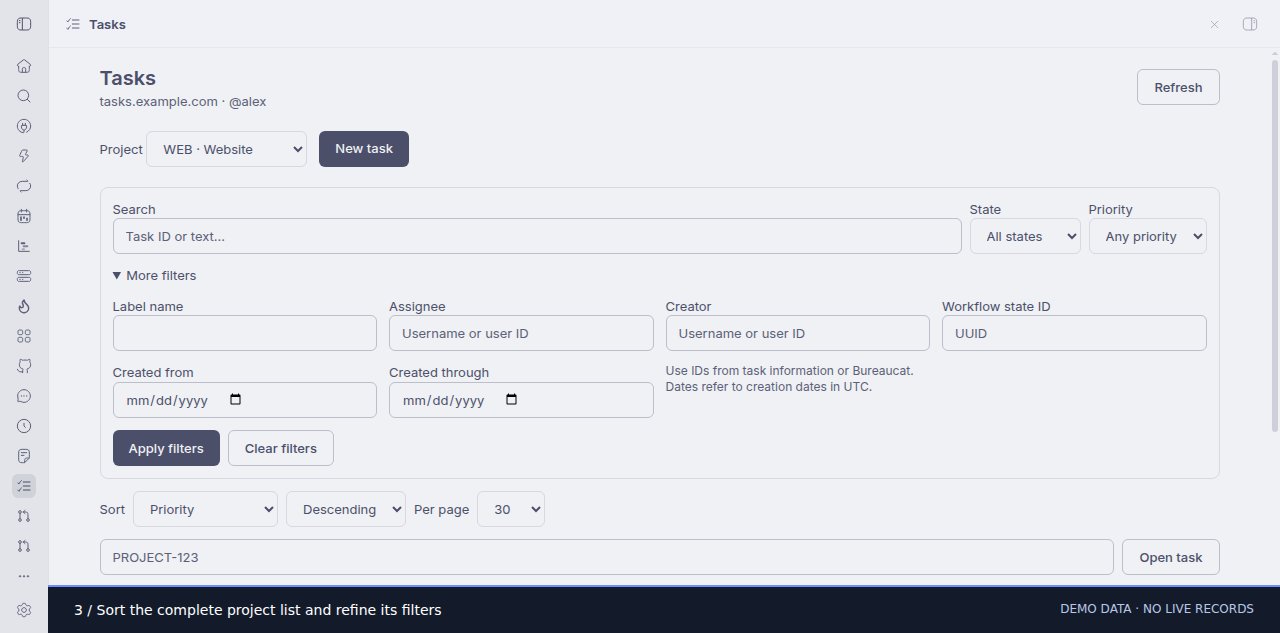Open calendar picker in Created from field
The image size is (1280, 633).
point(236,399)
